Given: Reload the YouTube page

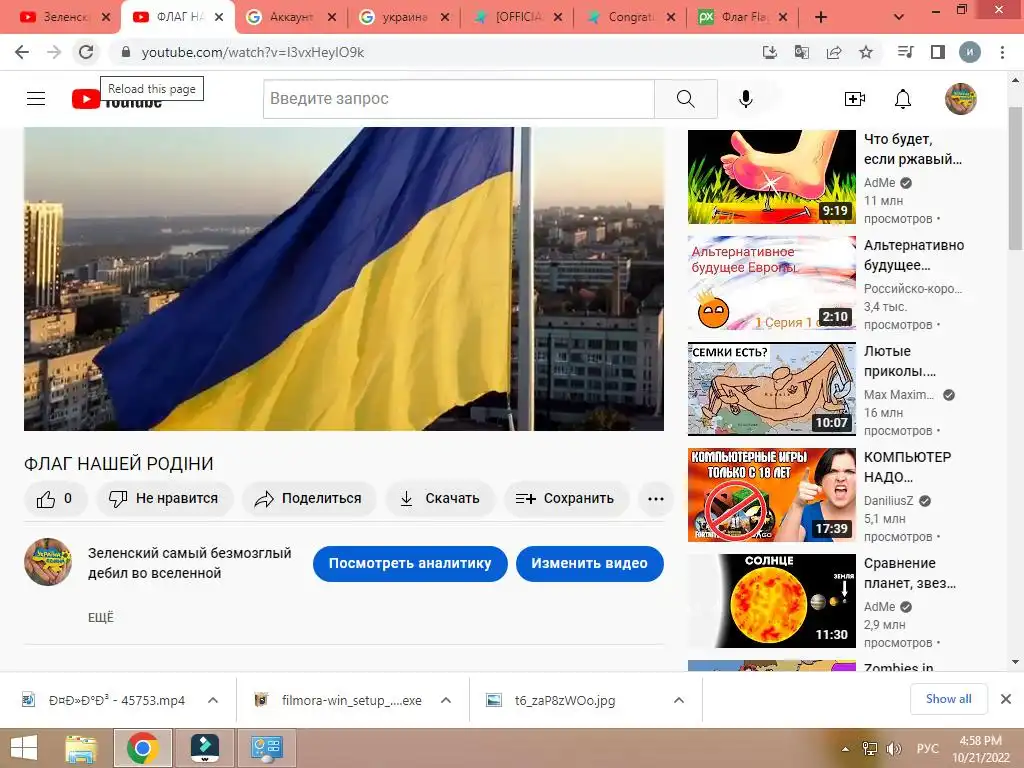Looking at the screenshot, I should coord(86,52).
